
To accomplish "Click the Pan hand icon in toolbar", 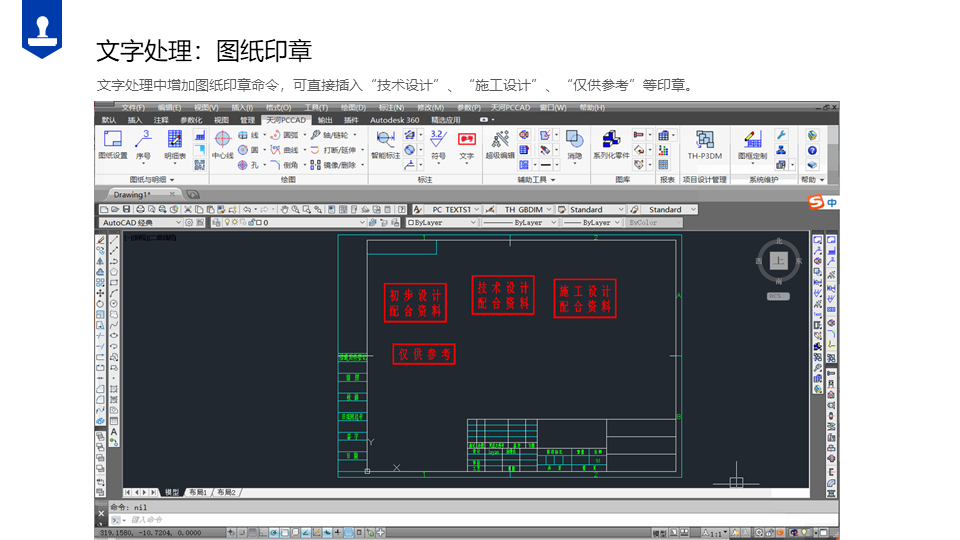I will (x=284, y=209).
